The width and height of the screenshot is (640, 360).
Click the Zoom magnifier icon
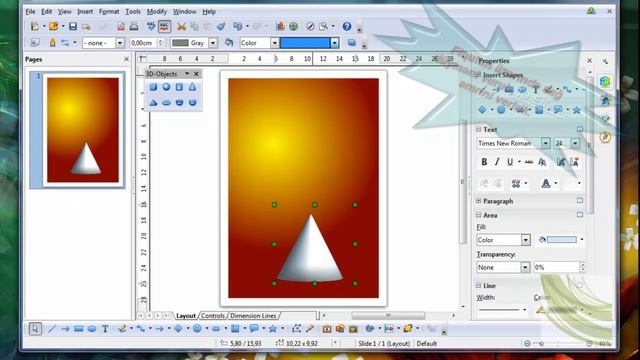[x=324, y=27]
